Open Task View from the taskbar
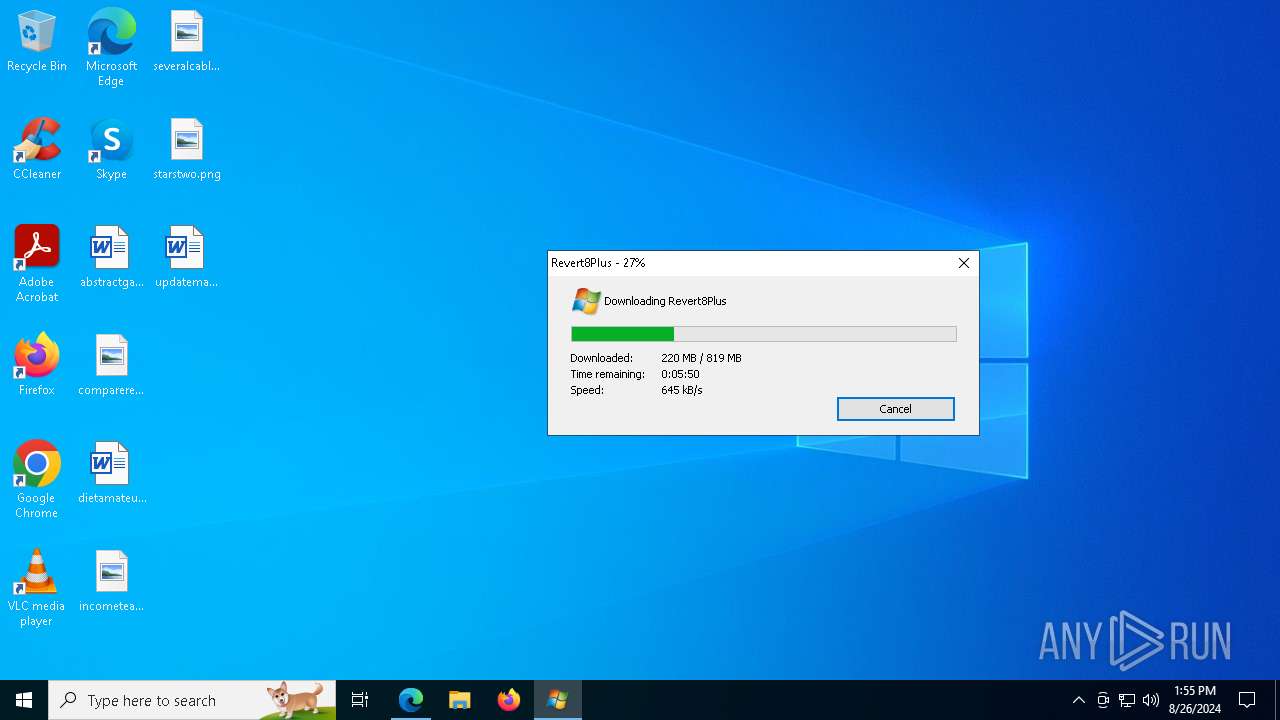This screenshot has height=720, width=1280. pyautogui.click(x=360, y=700)
